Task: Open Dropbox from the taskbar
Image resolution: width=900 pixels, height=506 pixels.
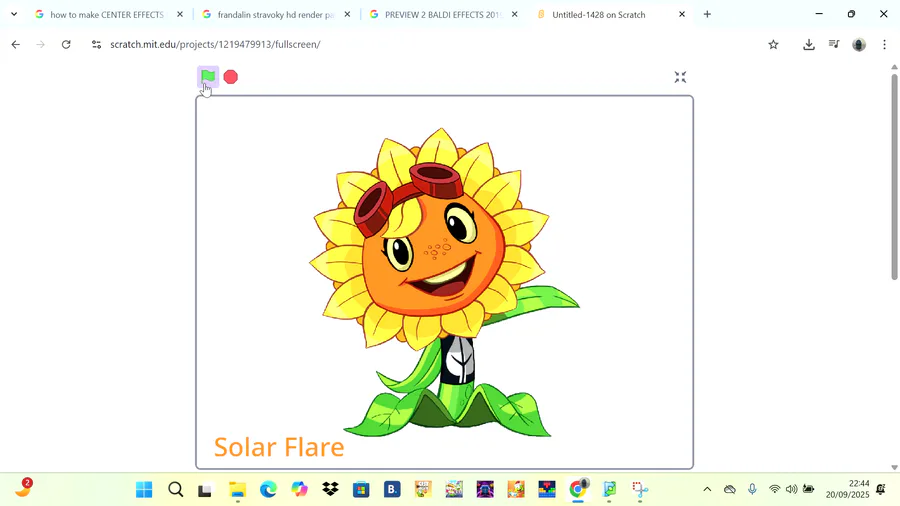Action: 330,489
